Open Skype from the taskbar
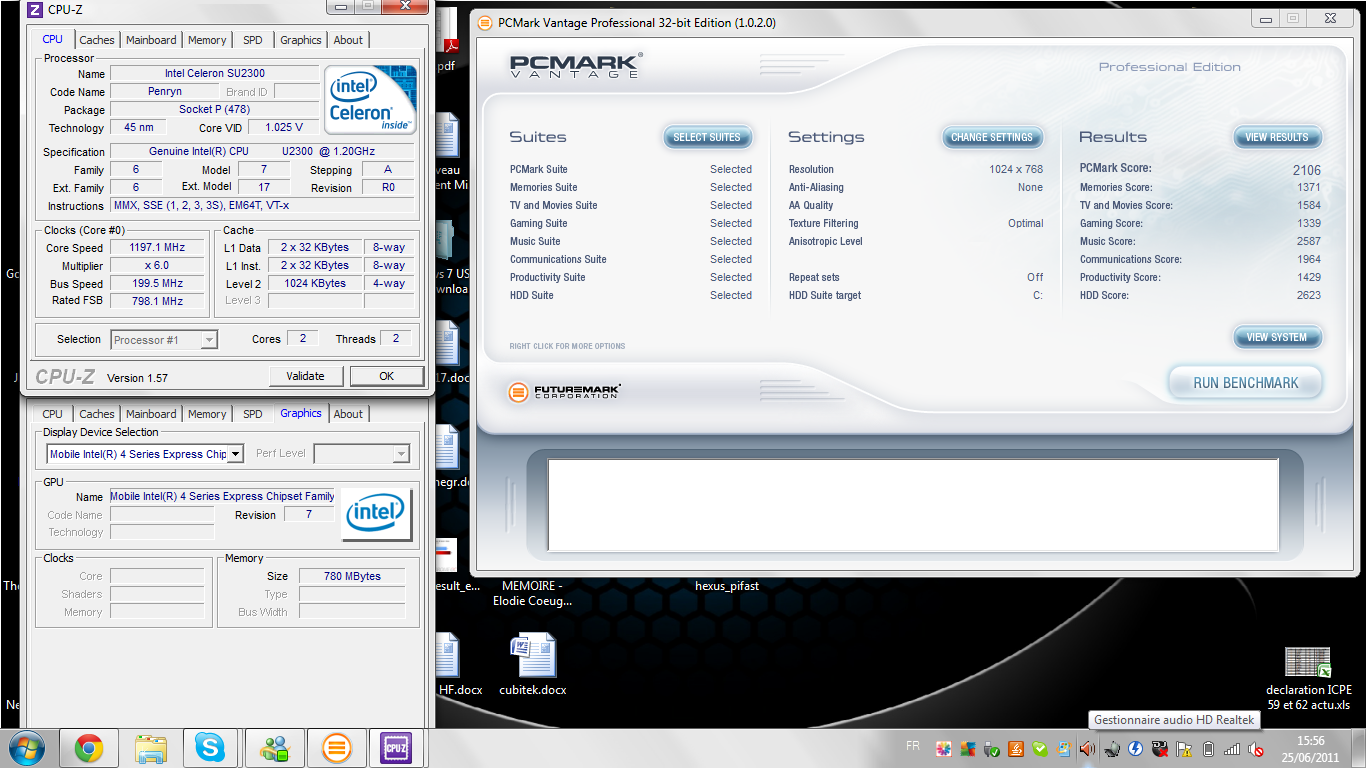The width and height of the screenshot is (1366, 768). (211, 748)
